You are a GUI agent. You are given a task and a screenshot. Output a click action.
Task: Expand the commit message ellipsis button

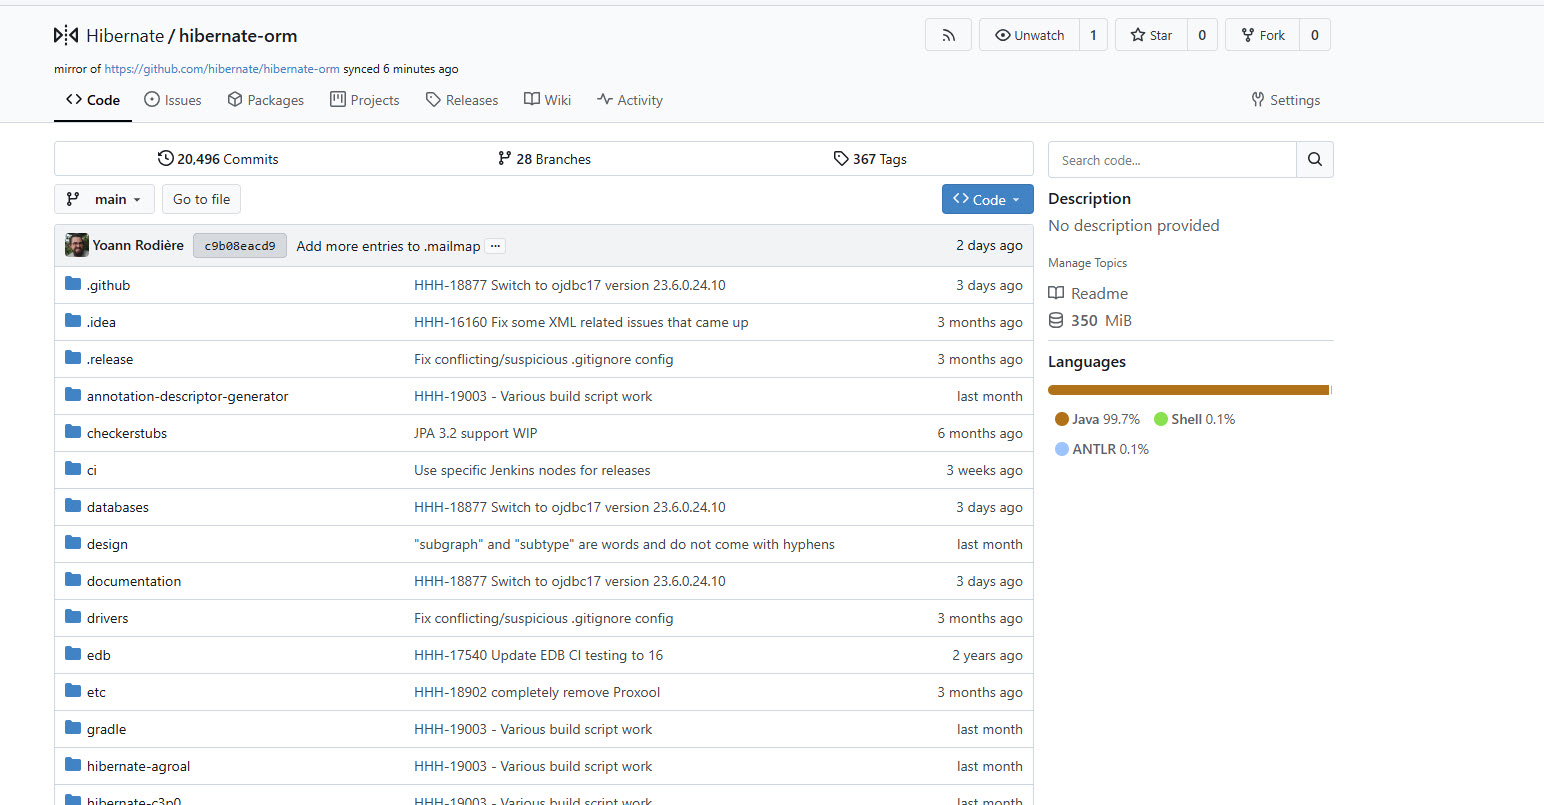tap(496, 246)
